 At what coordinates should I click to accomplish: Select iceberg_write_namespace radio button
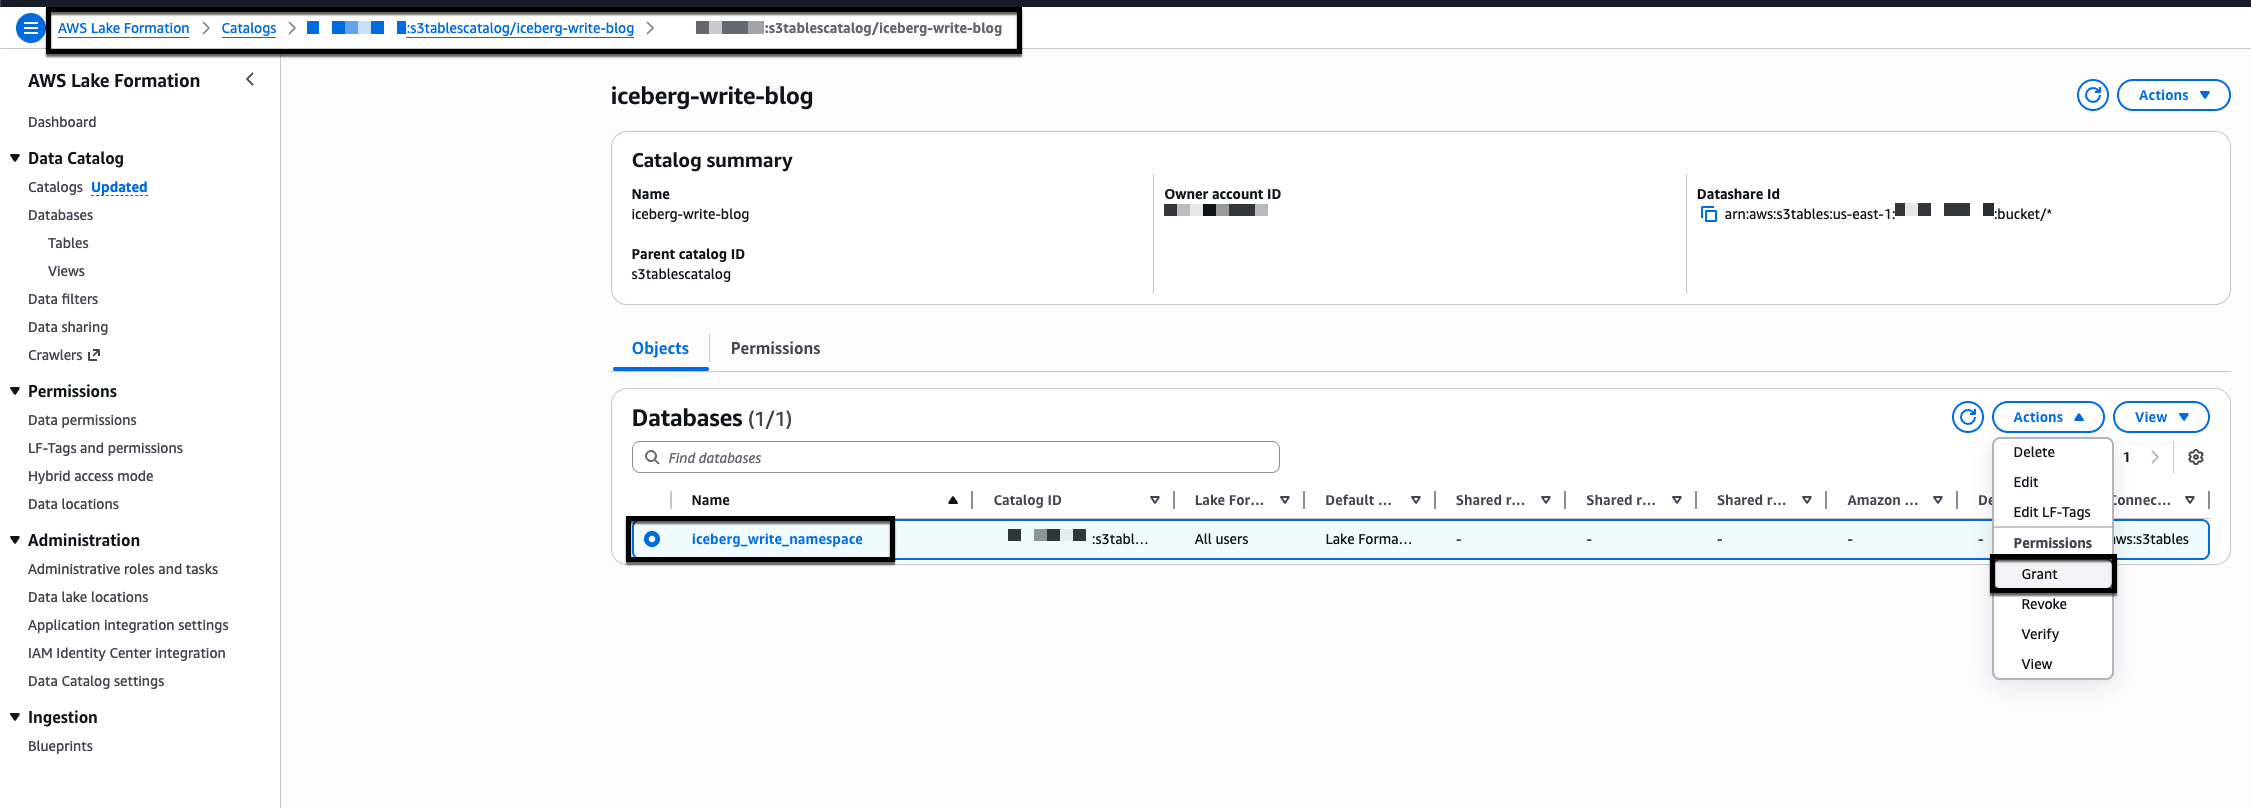click(652, 539)
